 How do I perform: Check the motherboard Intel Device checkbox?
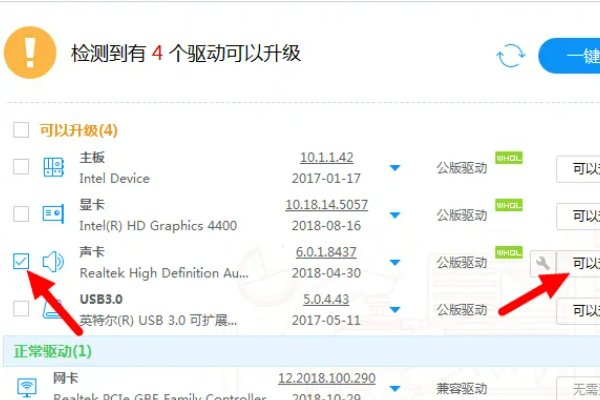click(x=21, y=167)
